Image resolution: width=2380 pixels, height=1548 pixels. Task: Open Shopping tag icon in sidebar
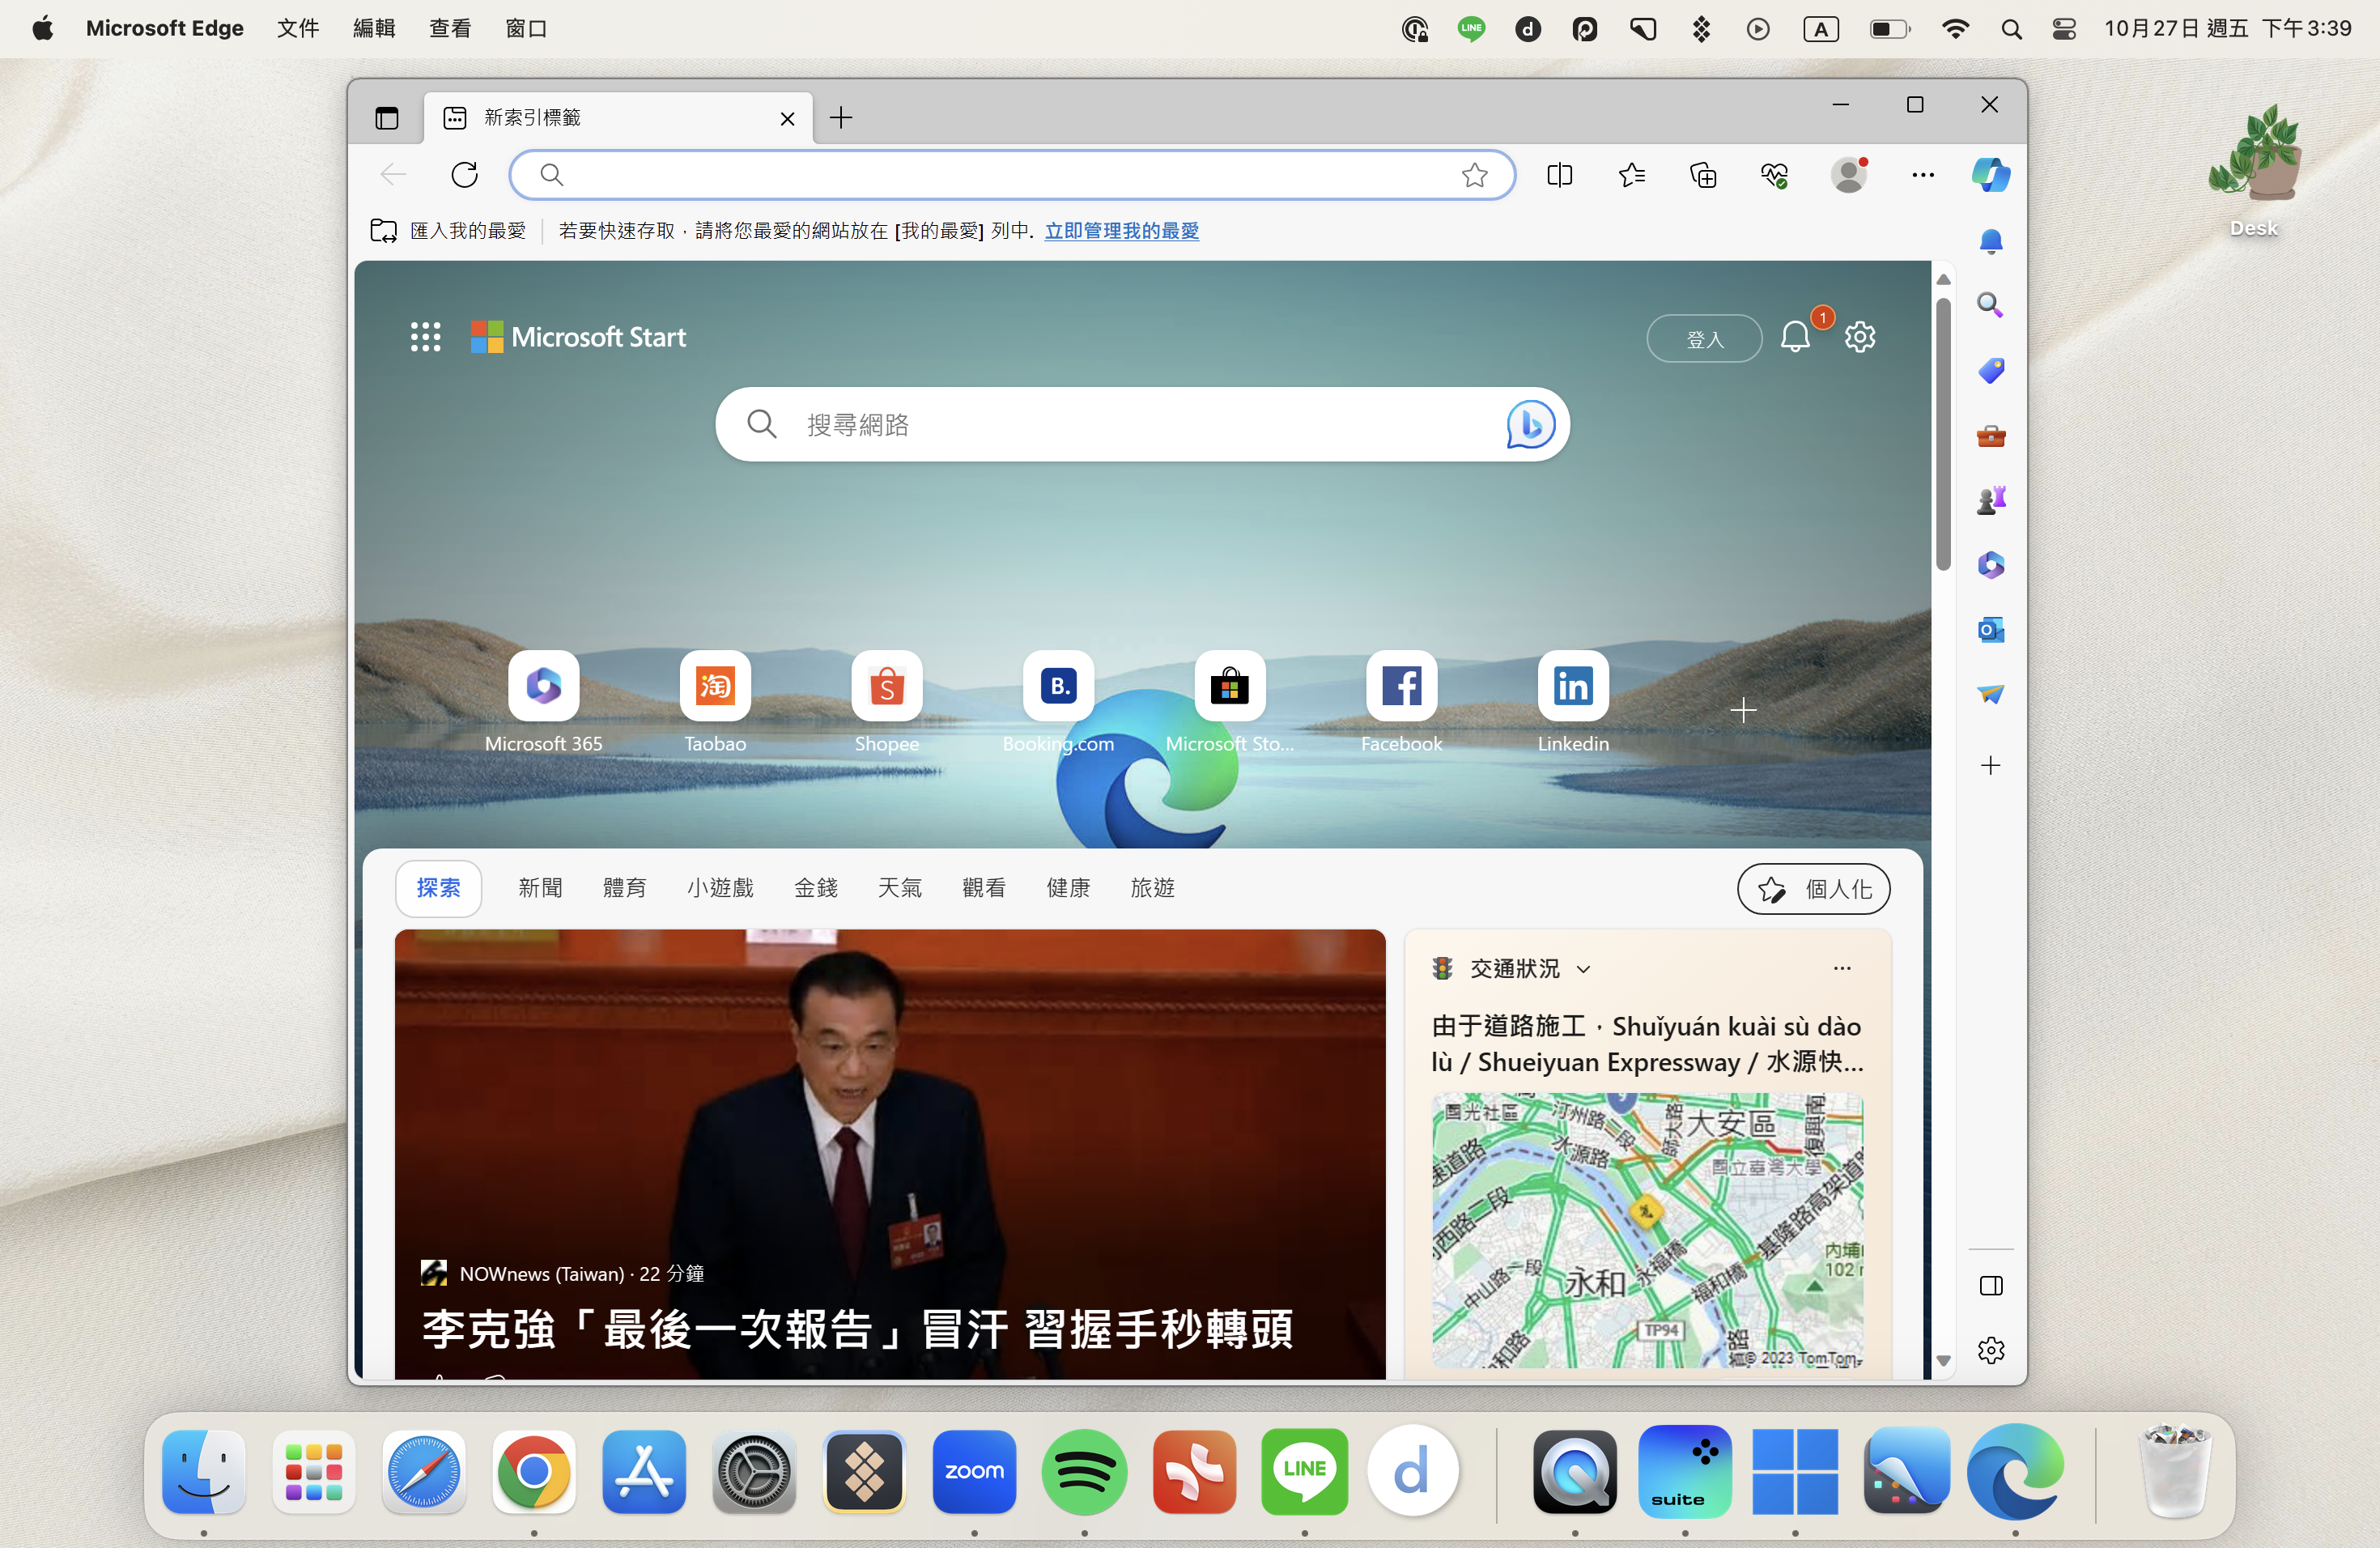pos(1991,371)
